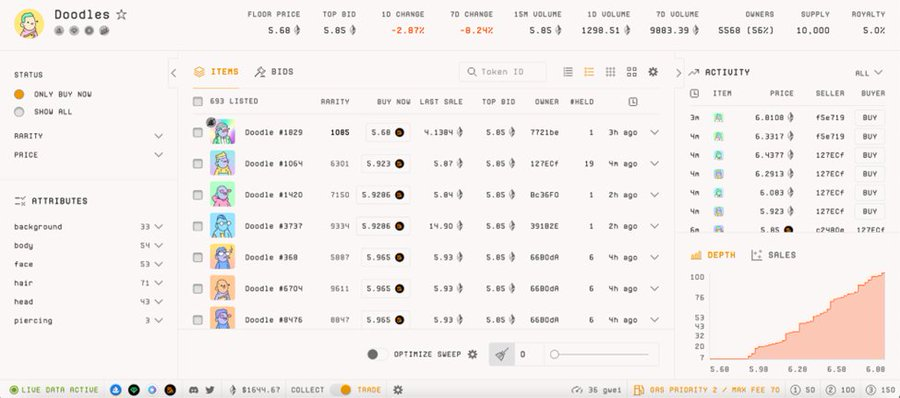
Task: Click the Live Data Active indicator
Action: click(55, 390)
